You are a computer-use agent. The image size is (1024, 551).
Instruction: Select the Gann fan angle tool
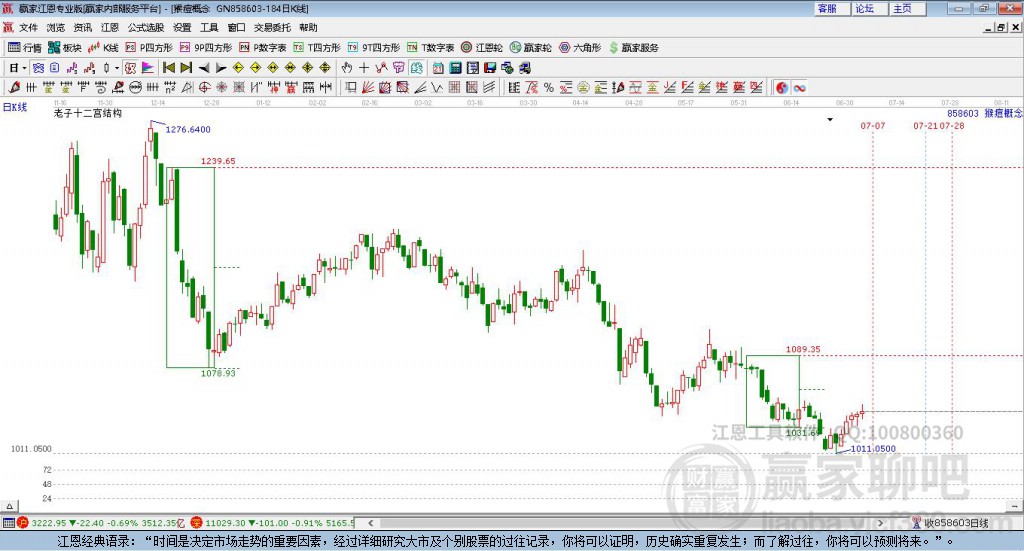point(368,87)
